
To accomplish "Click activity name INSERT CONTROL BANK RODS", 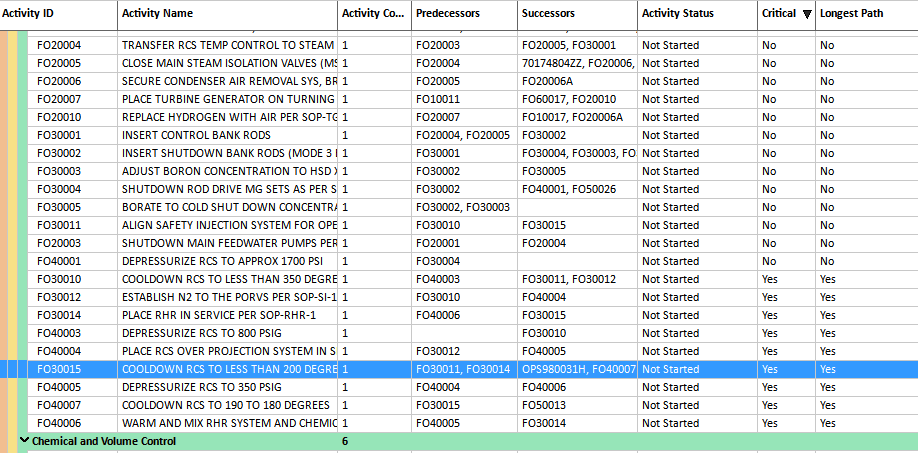I will pyautogui.click(x=196, y=135).
